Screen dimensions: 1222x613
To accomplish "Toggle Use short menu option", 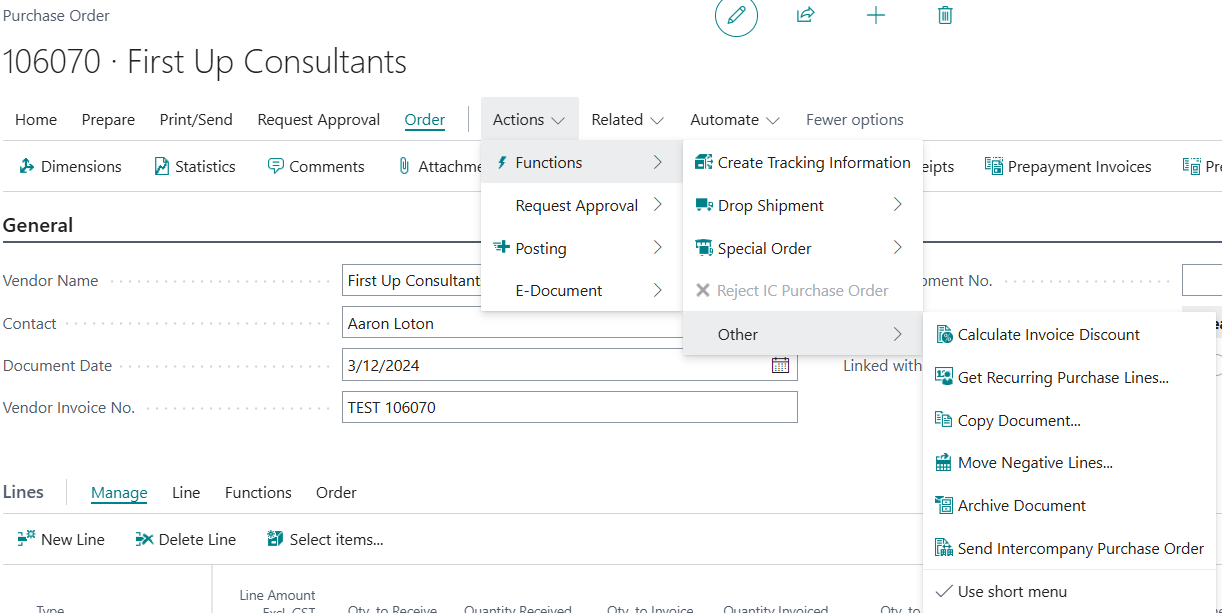I will pos(1069,592).
